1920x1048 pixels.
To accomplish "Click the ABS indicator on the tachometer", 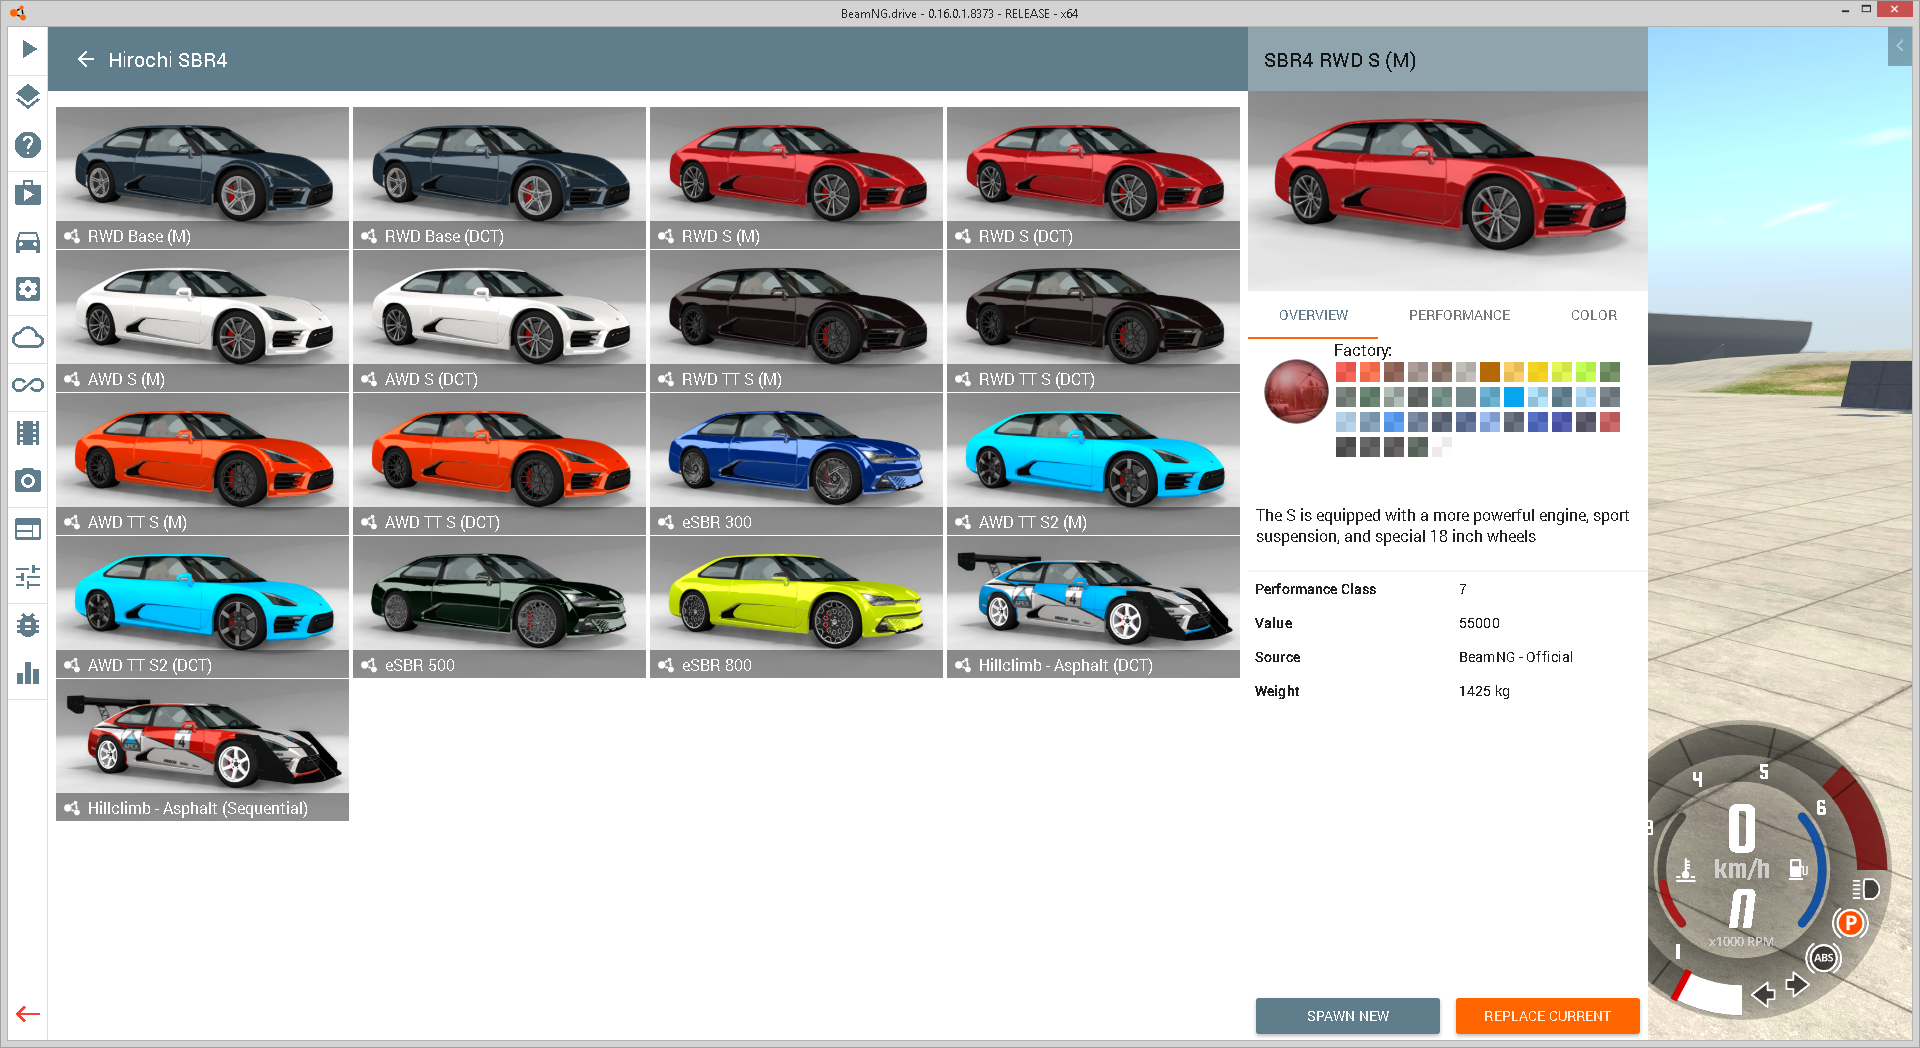I will pos(1824,958).
